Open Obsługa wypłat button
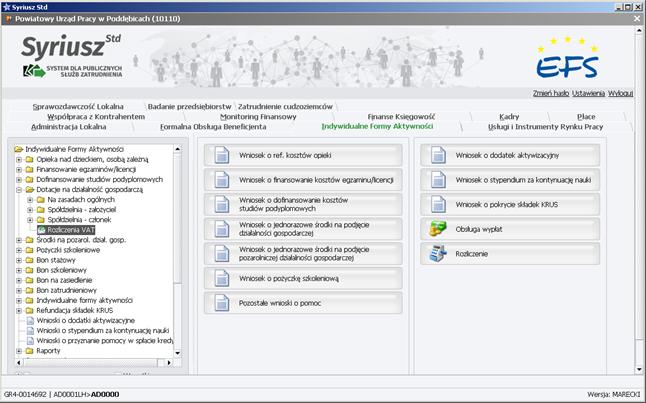Viewport: 646px width, 403px height. [x=510, y=229]
